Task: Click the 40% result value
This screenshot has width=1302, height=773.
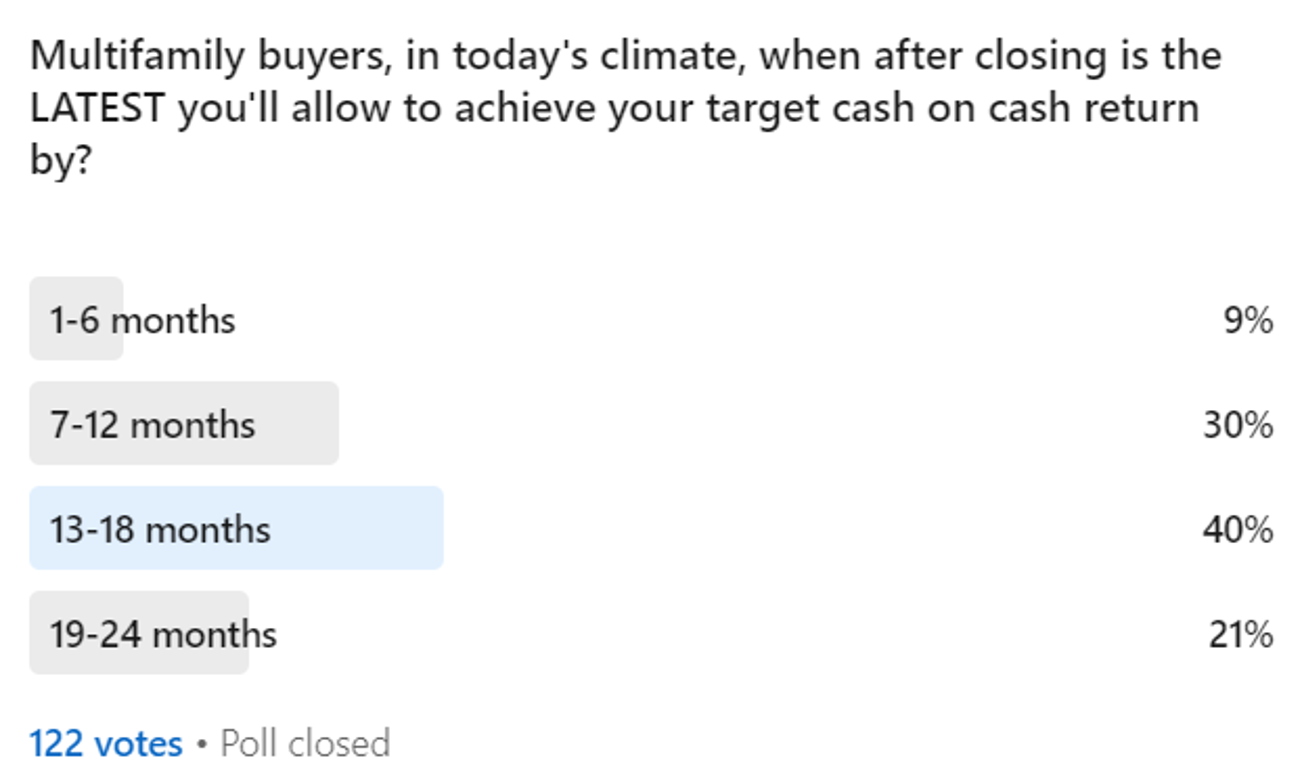Action: point(1237,529)
